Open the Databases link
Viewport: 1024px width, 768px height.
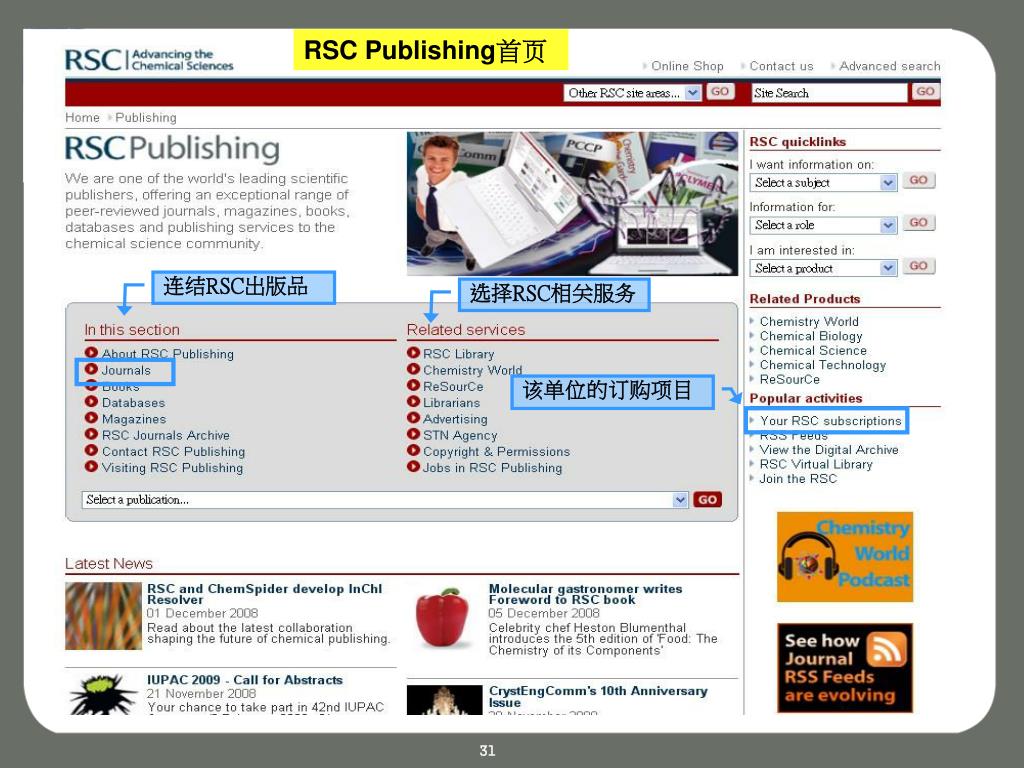pyautogui.click(x=133, y=402)
